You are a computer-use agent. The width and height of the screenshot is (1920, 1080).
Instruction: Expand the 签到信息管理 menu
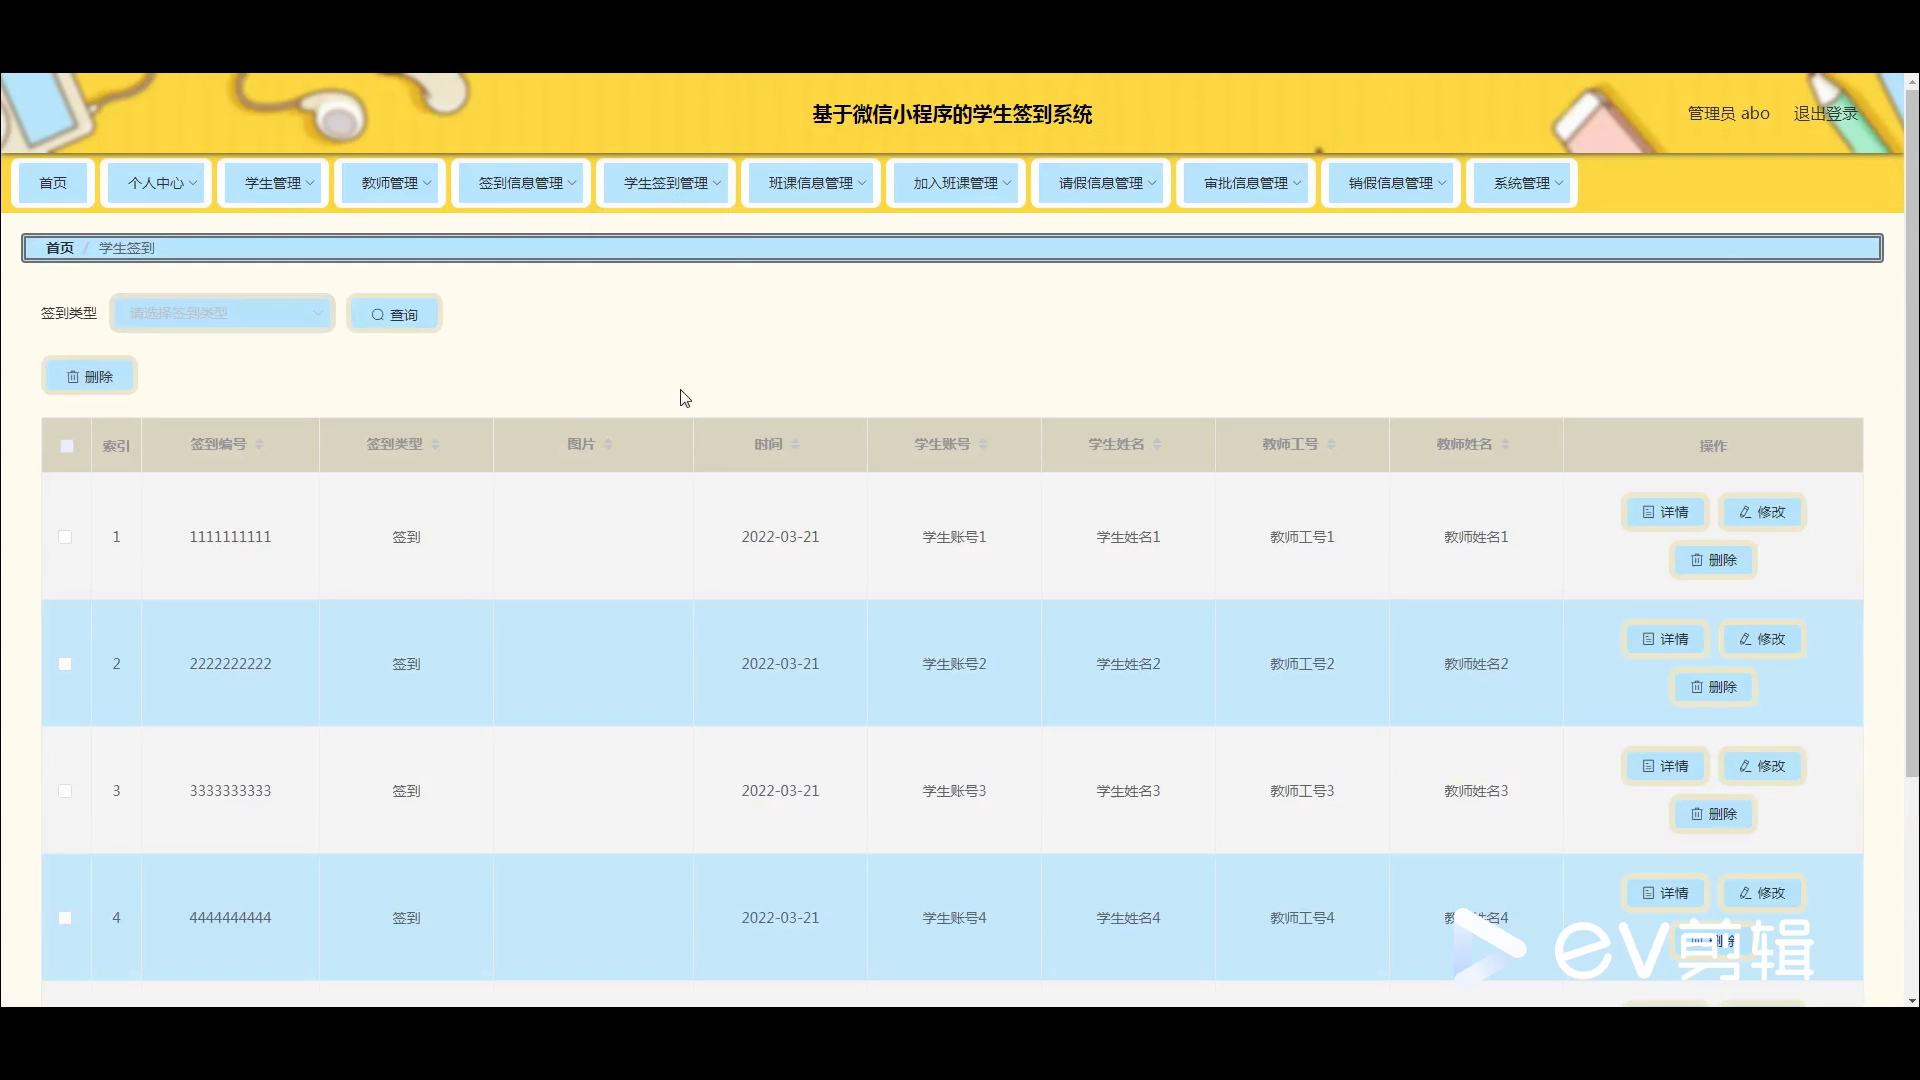(521, 183)
